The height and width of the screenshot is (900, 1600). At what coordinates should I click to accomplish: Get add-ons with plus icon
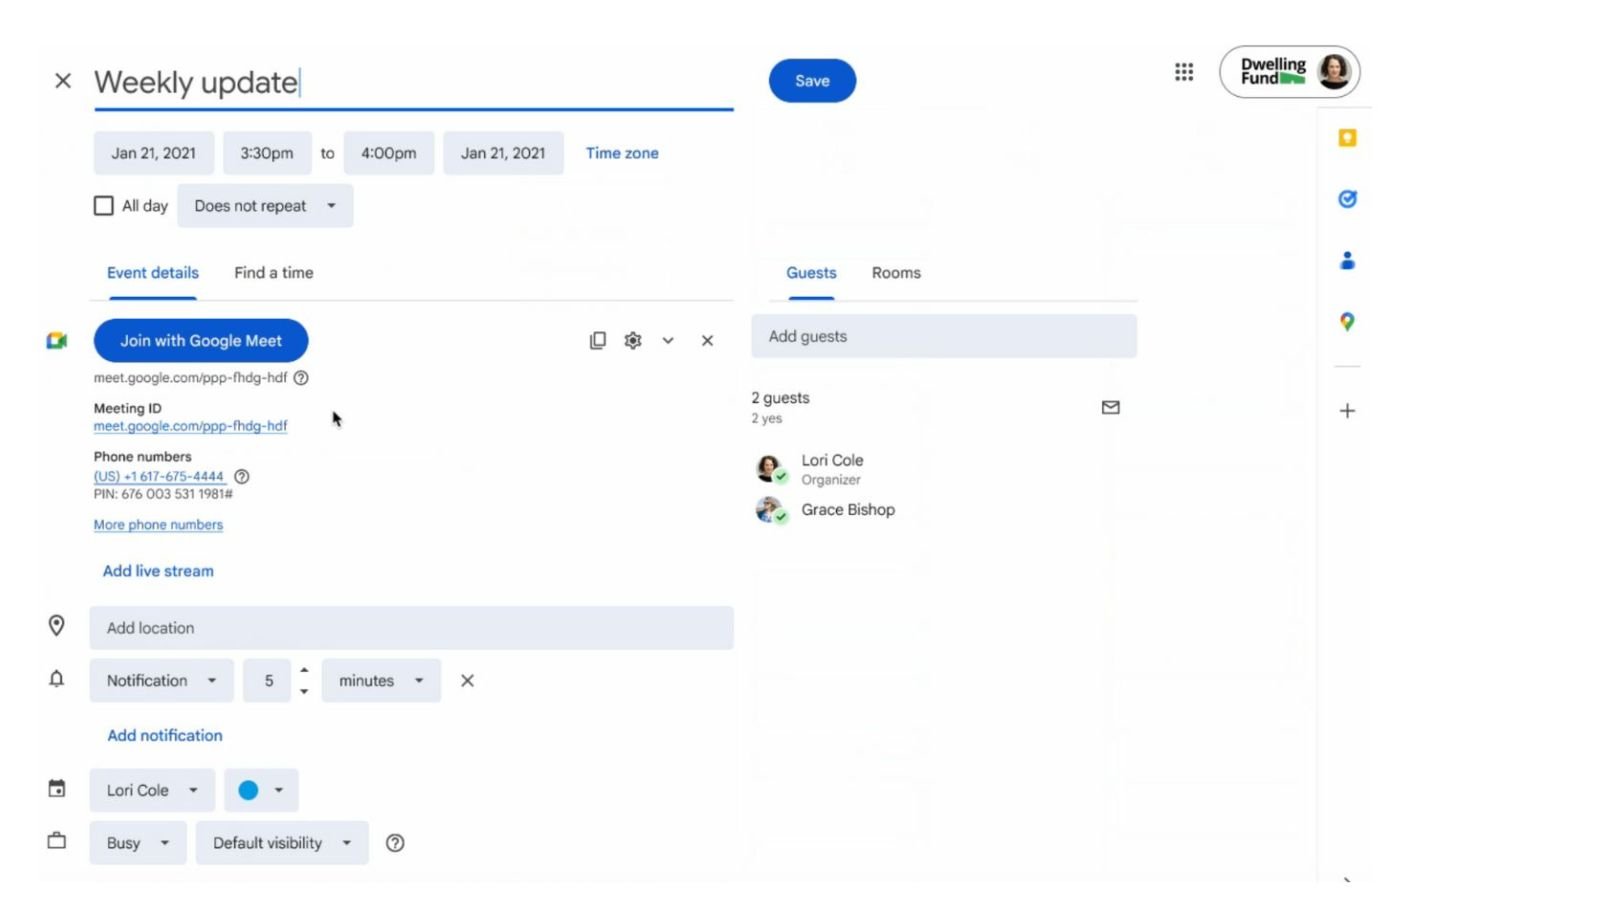(x=1347, y=411)
